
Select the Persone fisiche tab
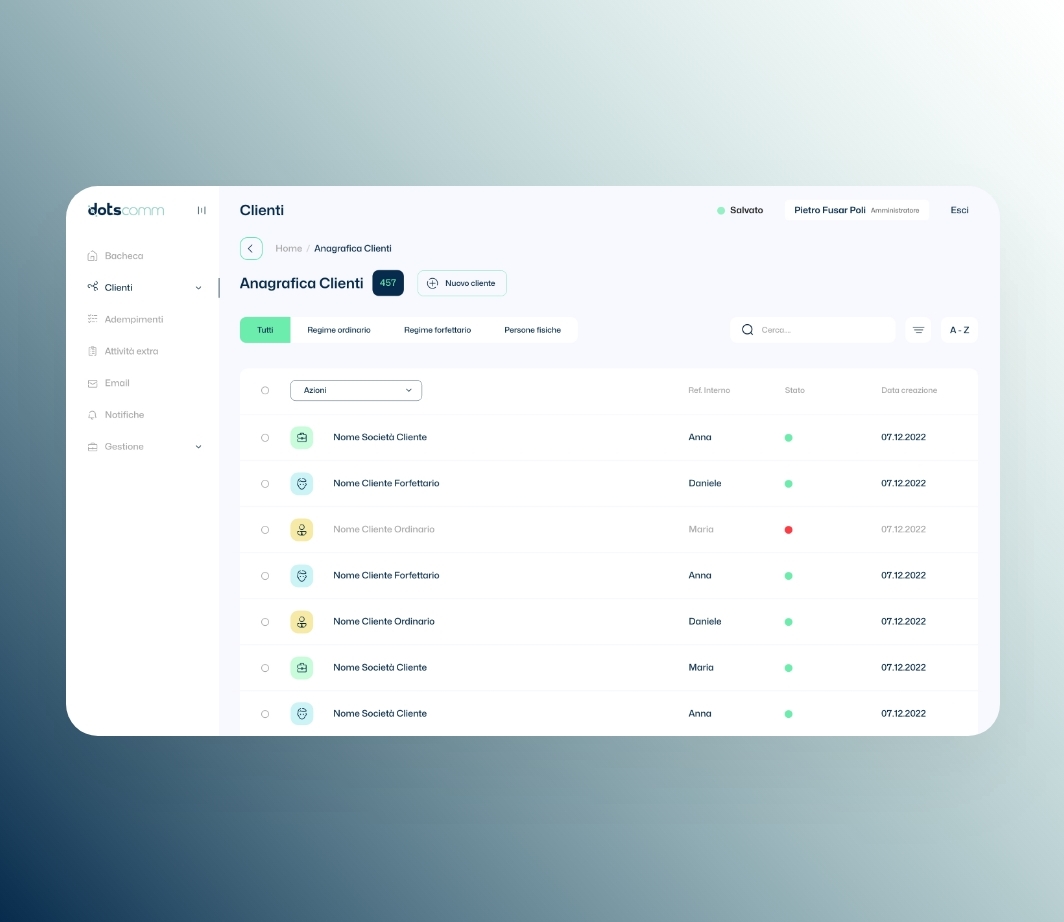tap(532, 330)
